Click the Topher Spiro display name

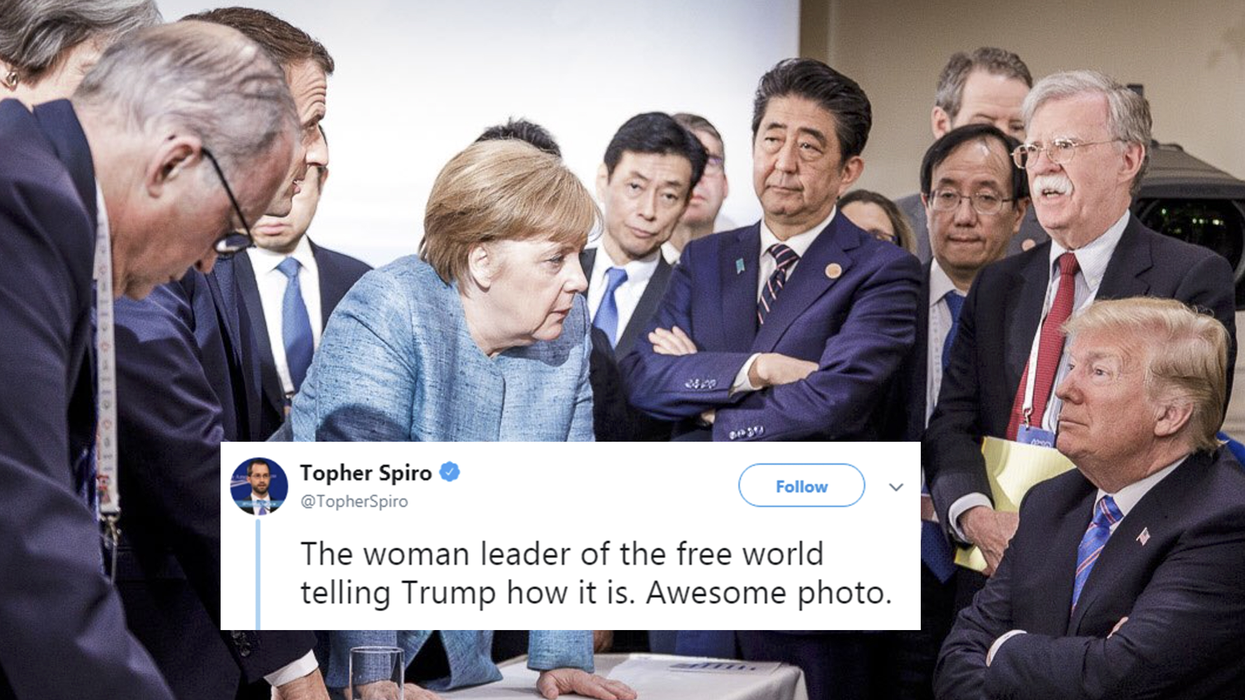coord(366,472)
